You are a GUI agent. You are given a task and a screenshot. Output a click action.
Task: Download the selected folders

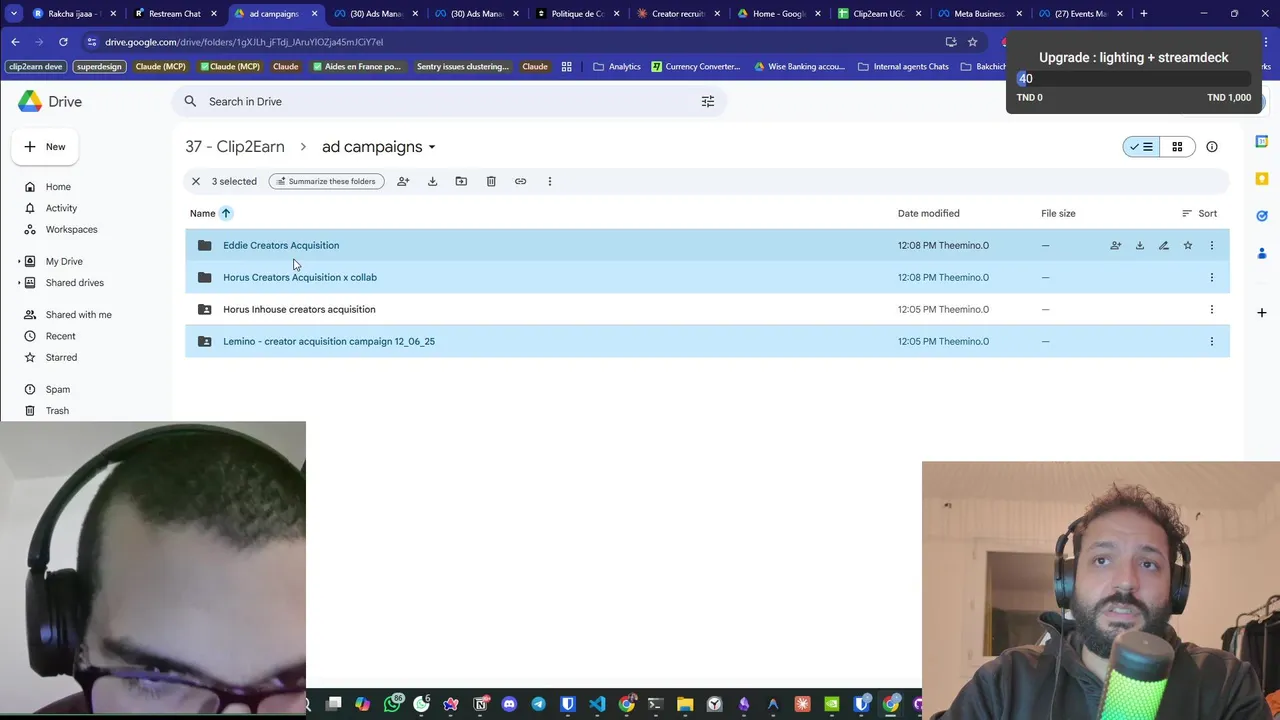point(432,181)
